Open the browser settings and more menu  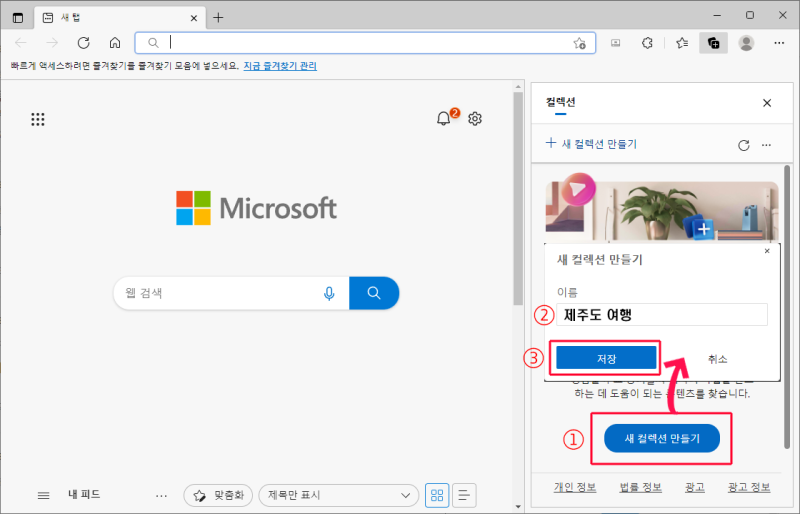pos(779,43)
